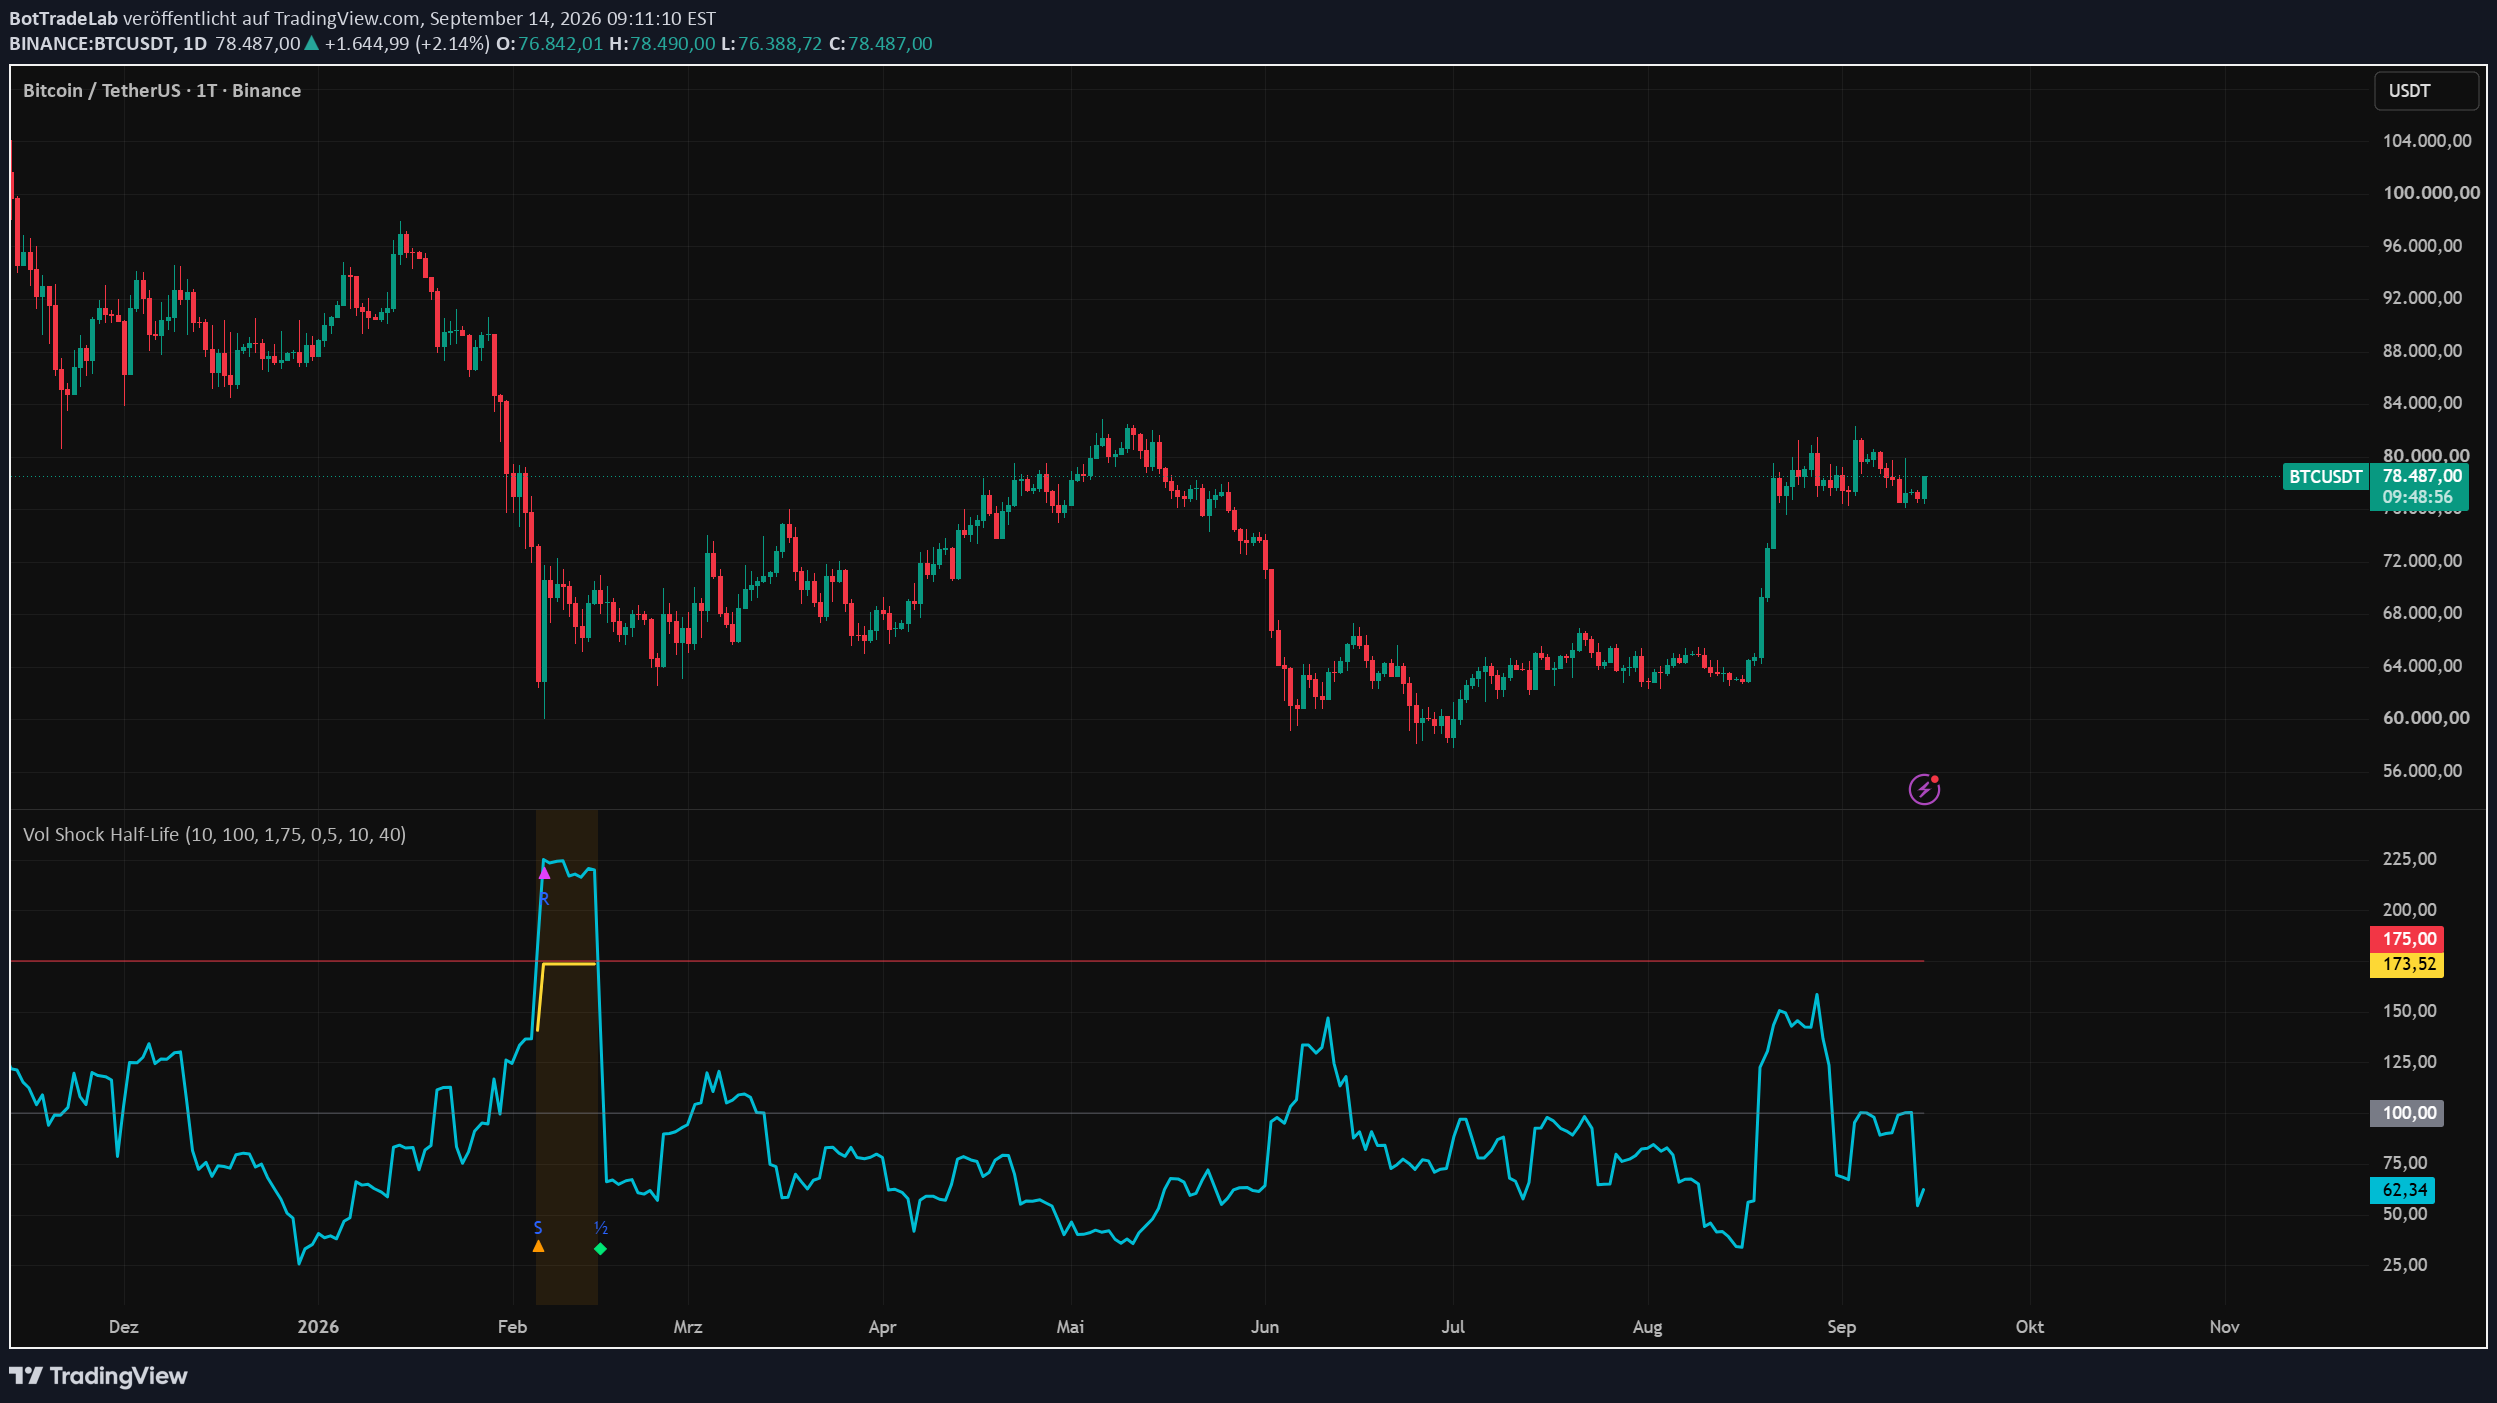Click the 25,00 indicator scale label
The height and width of the screenshot is (1403, 2497).
coord(2405,1264)
